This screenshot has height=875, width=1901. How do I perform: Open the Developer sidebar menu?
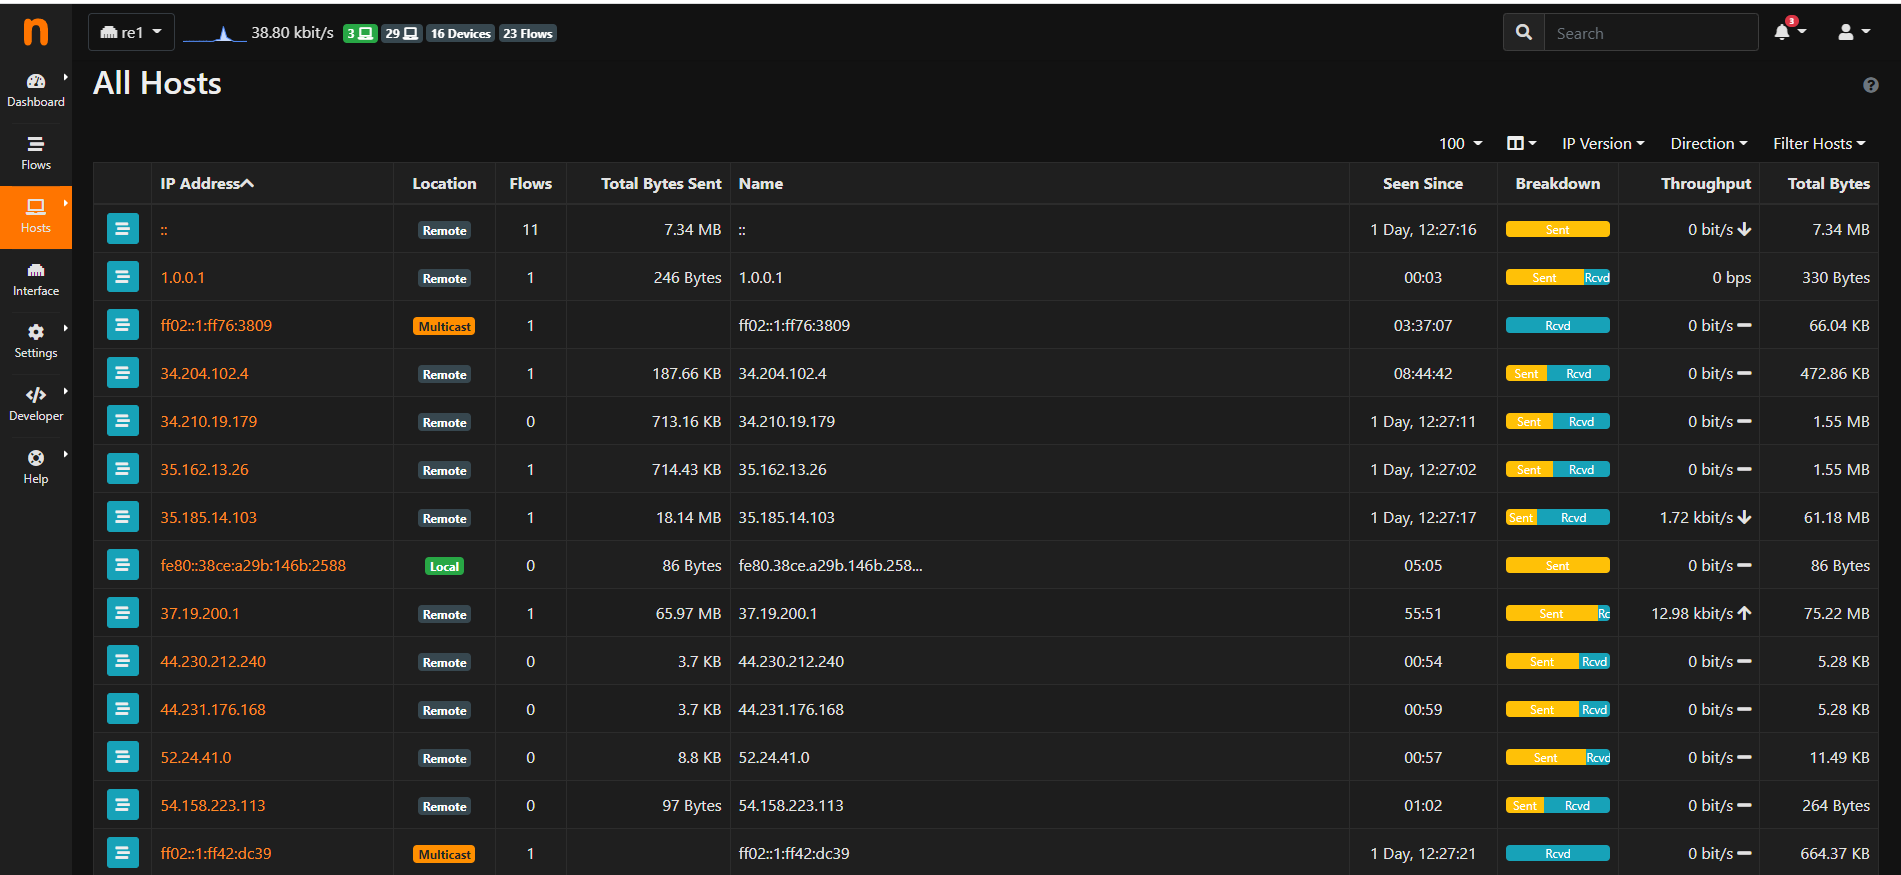tap(36, 404)
